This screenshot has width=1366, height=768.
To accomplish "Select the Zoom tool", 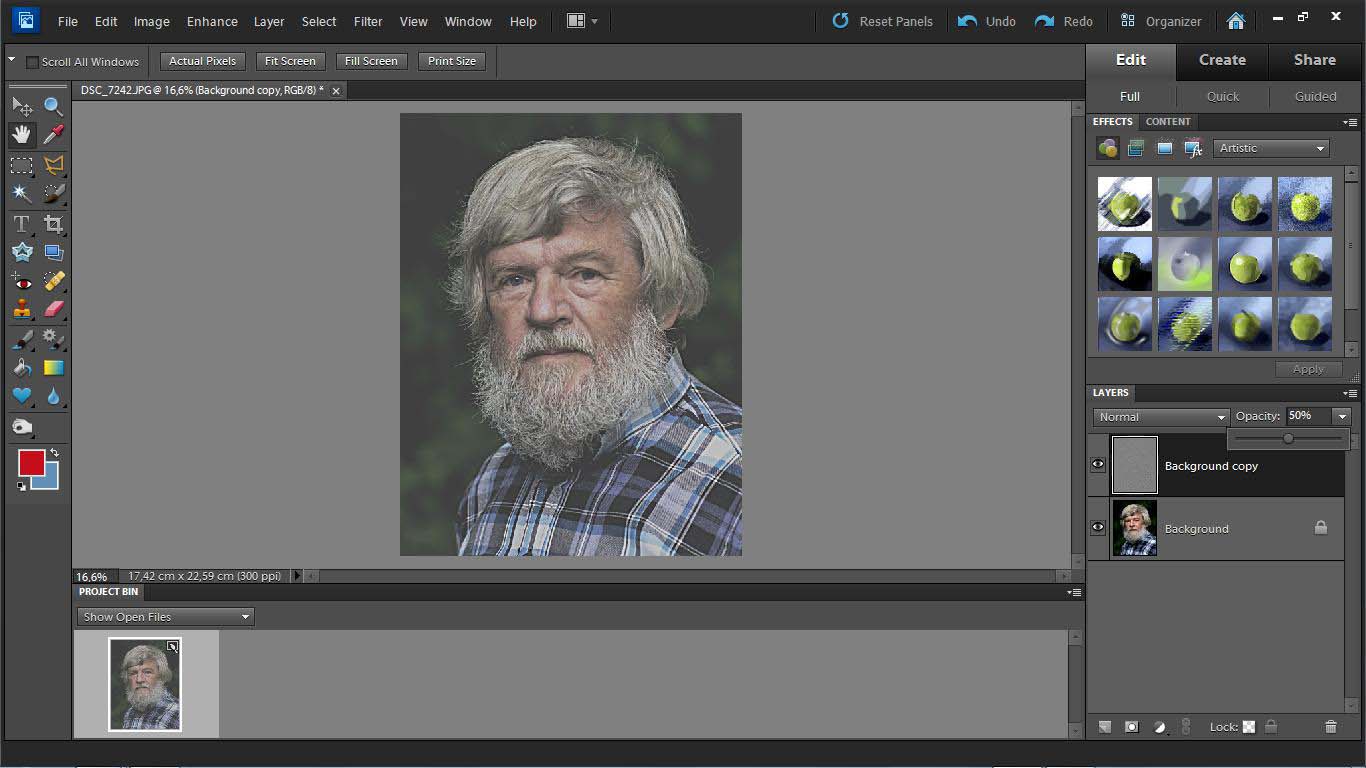I will pos(53,106).
